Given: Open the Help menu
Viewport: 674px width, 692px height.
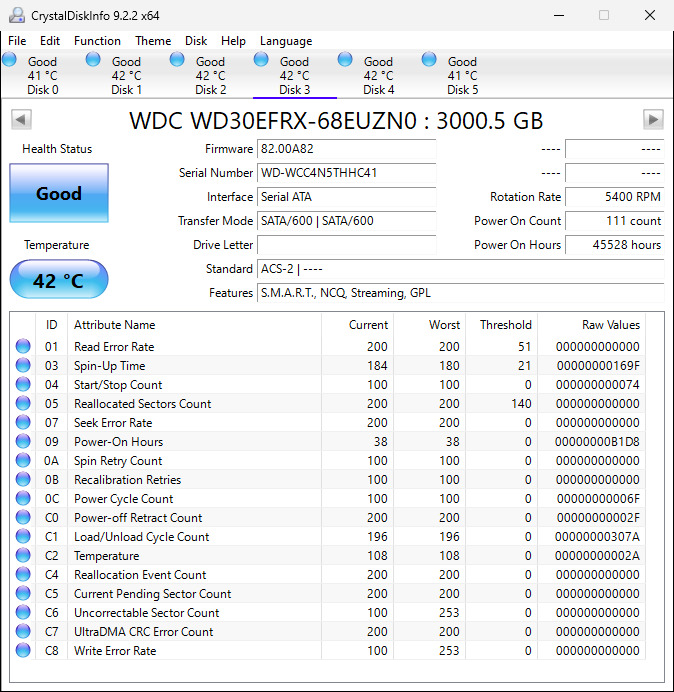Looking at the screenshot, I should (x=233, y=41).
